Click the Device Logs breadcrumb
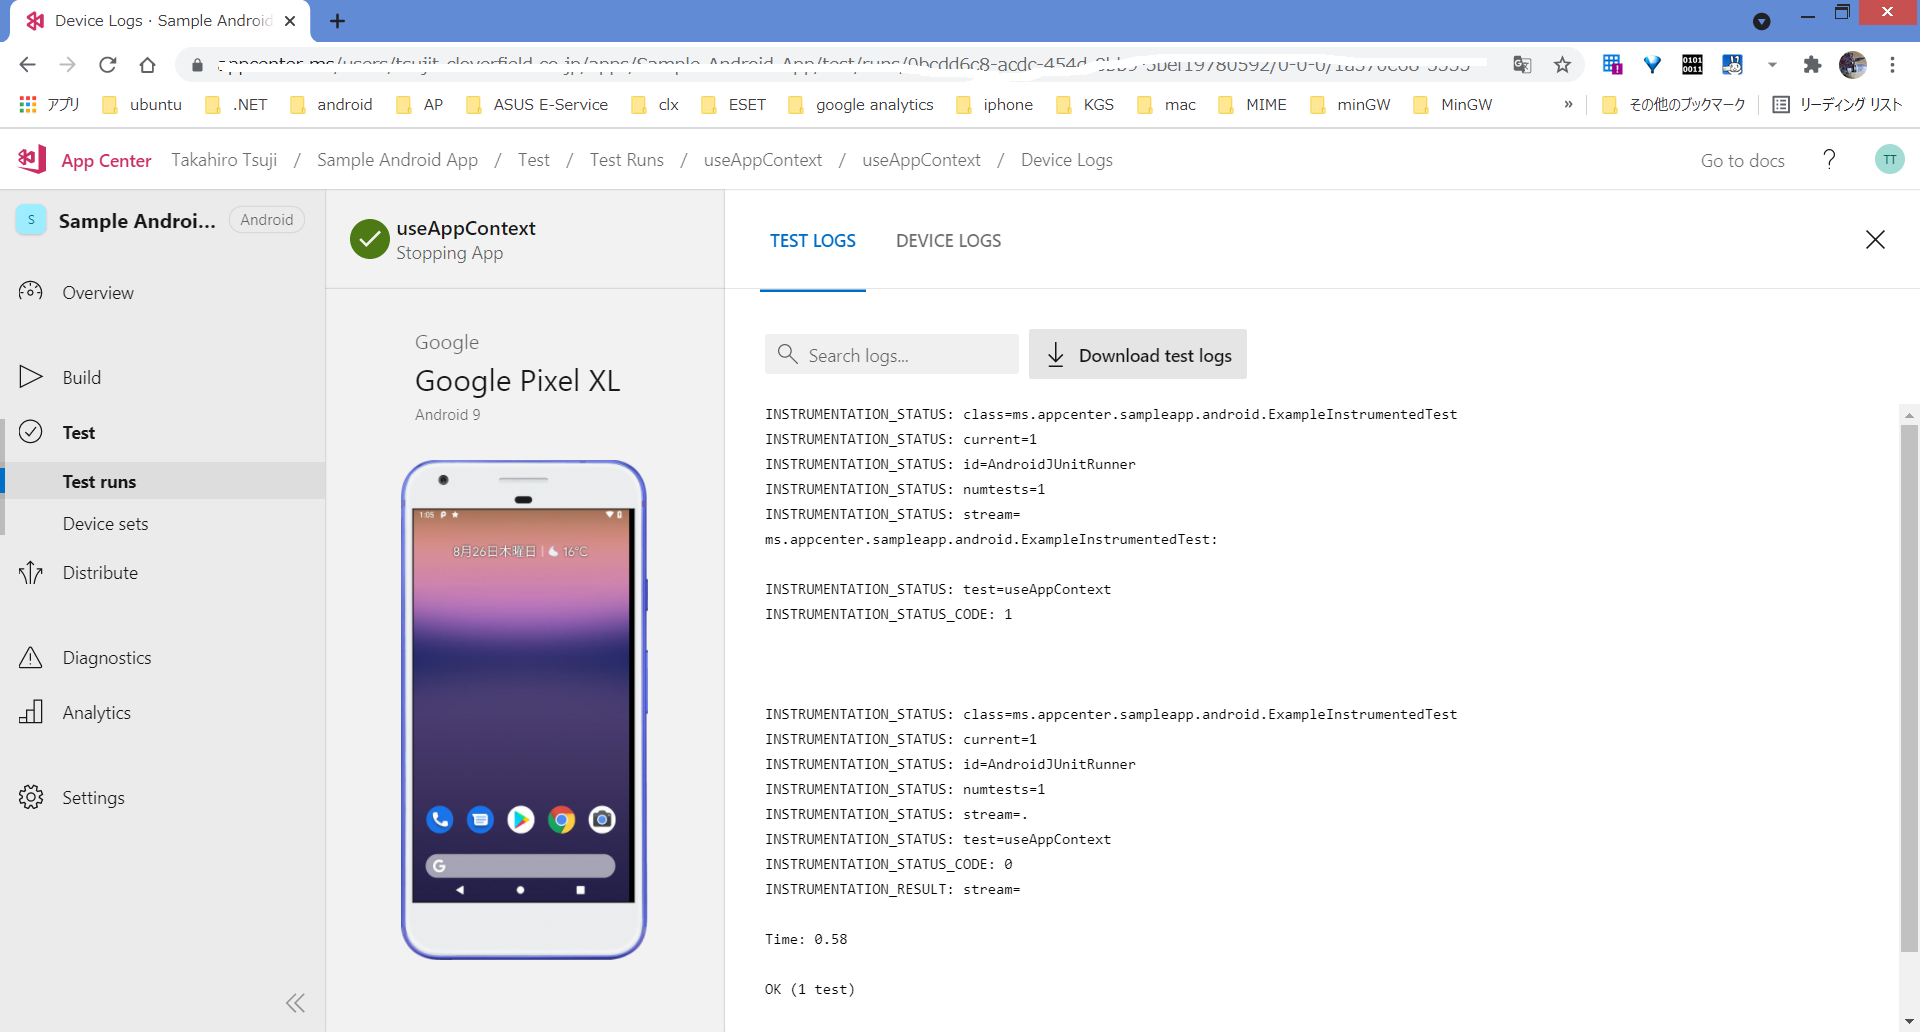Viewport: 1920px width, 1032px height. pyautogui.click(x=1066, y=160)
